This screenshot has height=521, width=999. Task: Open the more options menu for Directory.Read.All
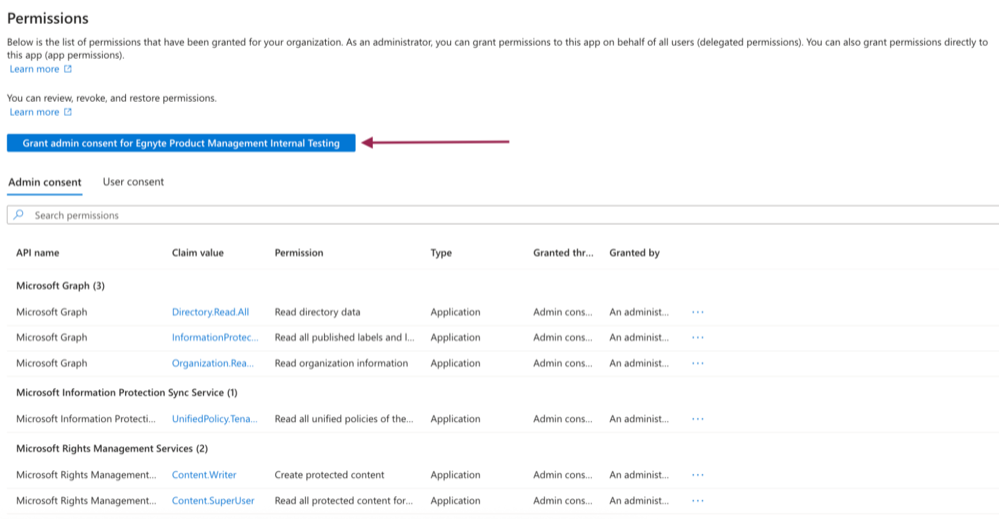point(698,312)
